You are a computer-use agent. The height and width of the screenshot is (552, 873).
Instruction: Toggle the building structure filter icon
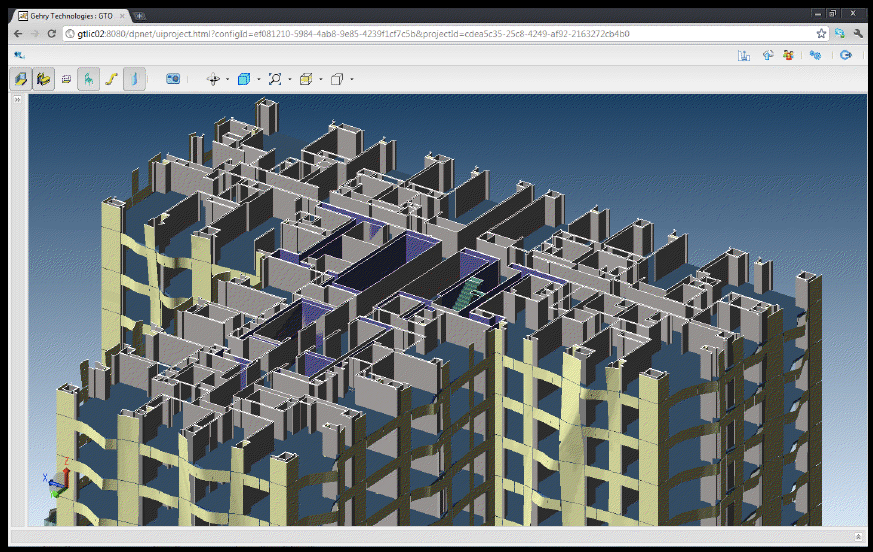[x=21, y=79]
